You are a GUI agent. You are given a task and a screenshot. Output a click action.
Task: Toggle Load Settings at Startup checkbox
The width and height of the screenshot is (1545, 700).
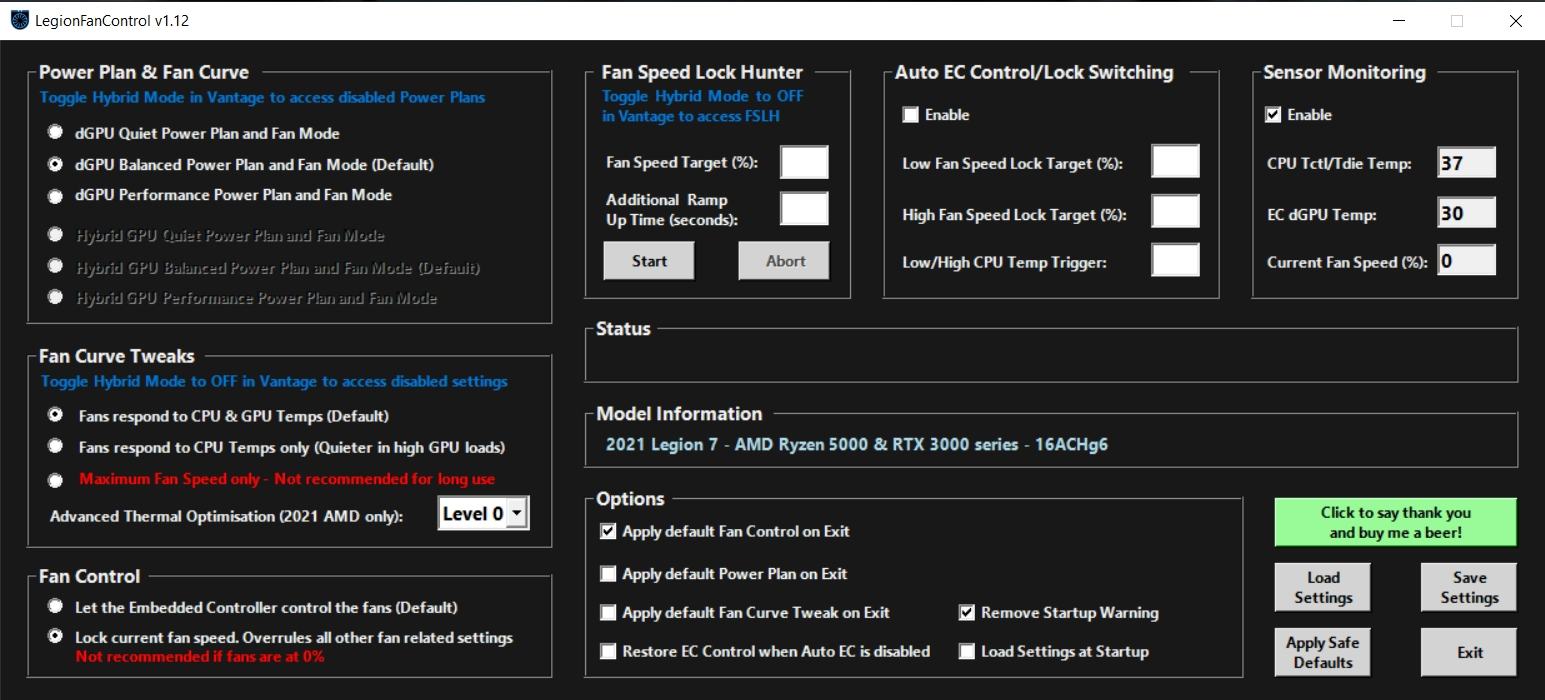click(x=967, y=651)
